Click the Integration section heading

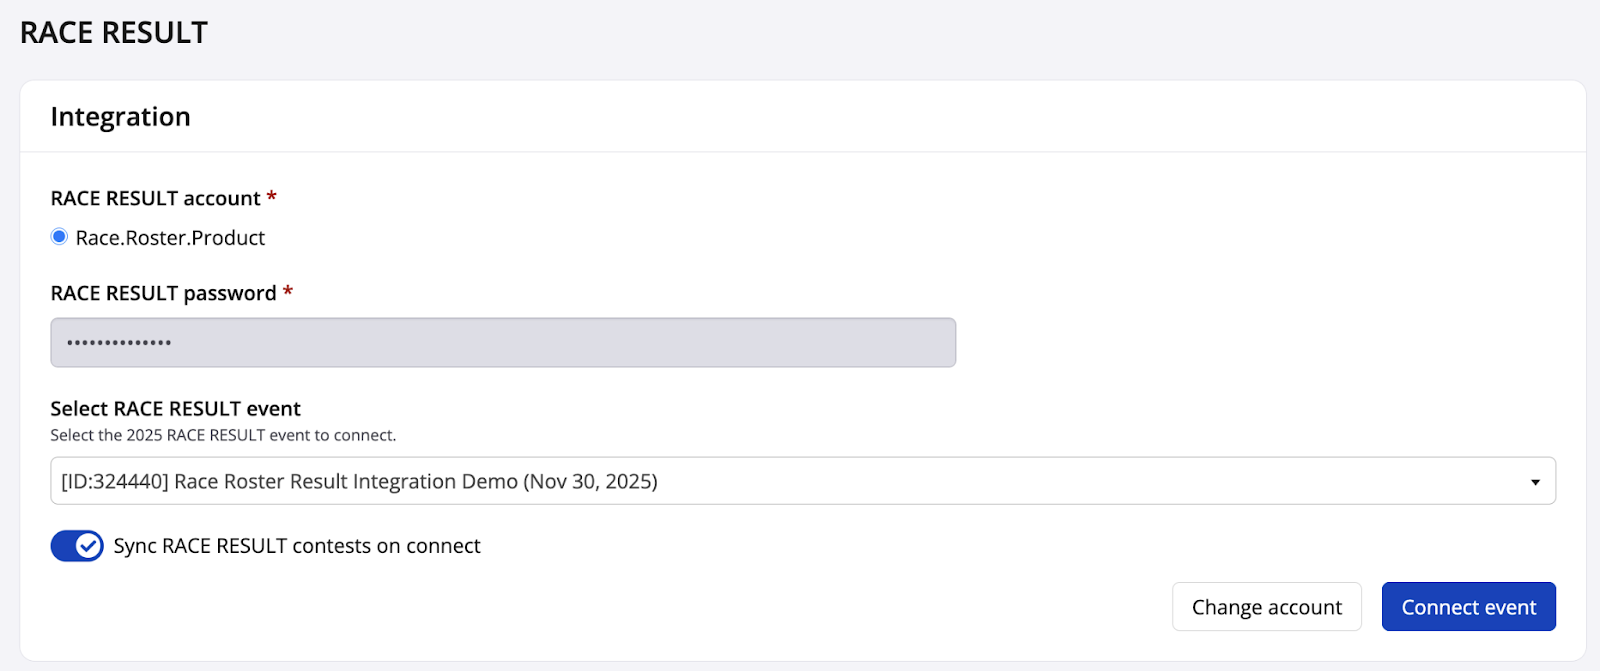click(x=120, y=117)
